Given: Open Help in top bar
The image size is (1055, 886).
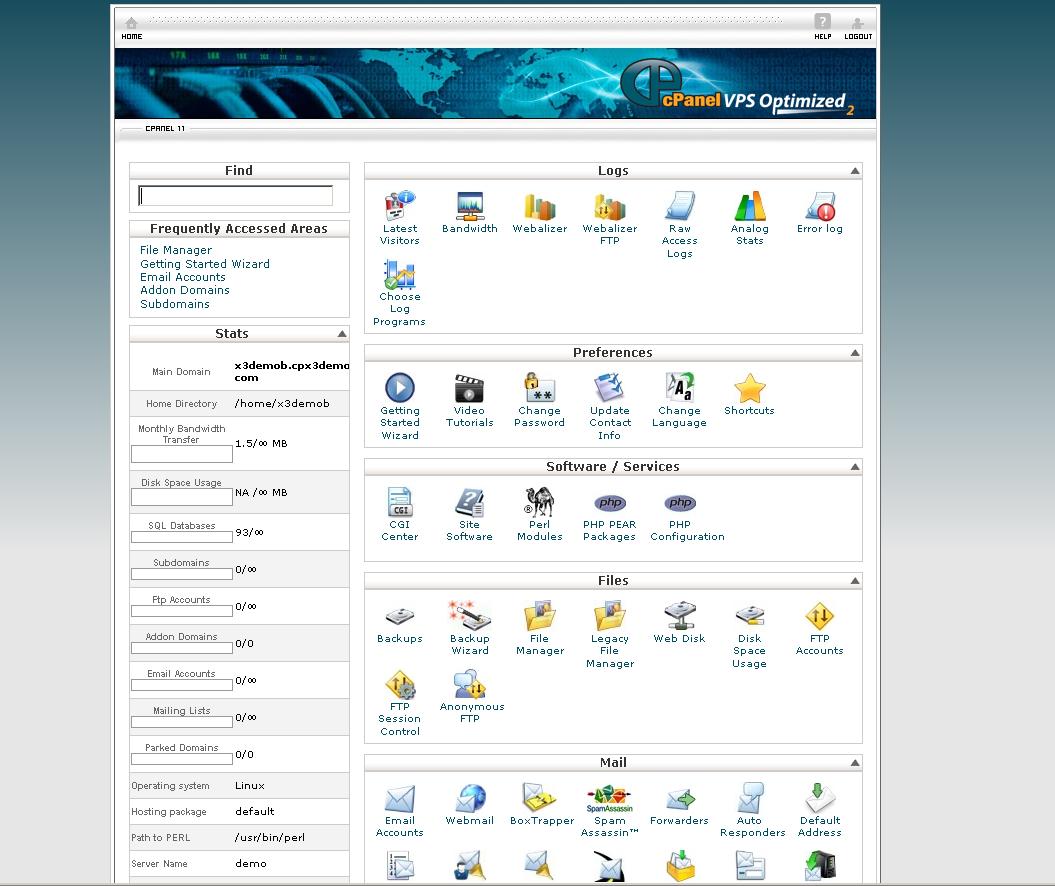Looking at the screenshot, I should (822, 28).
